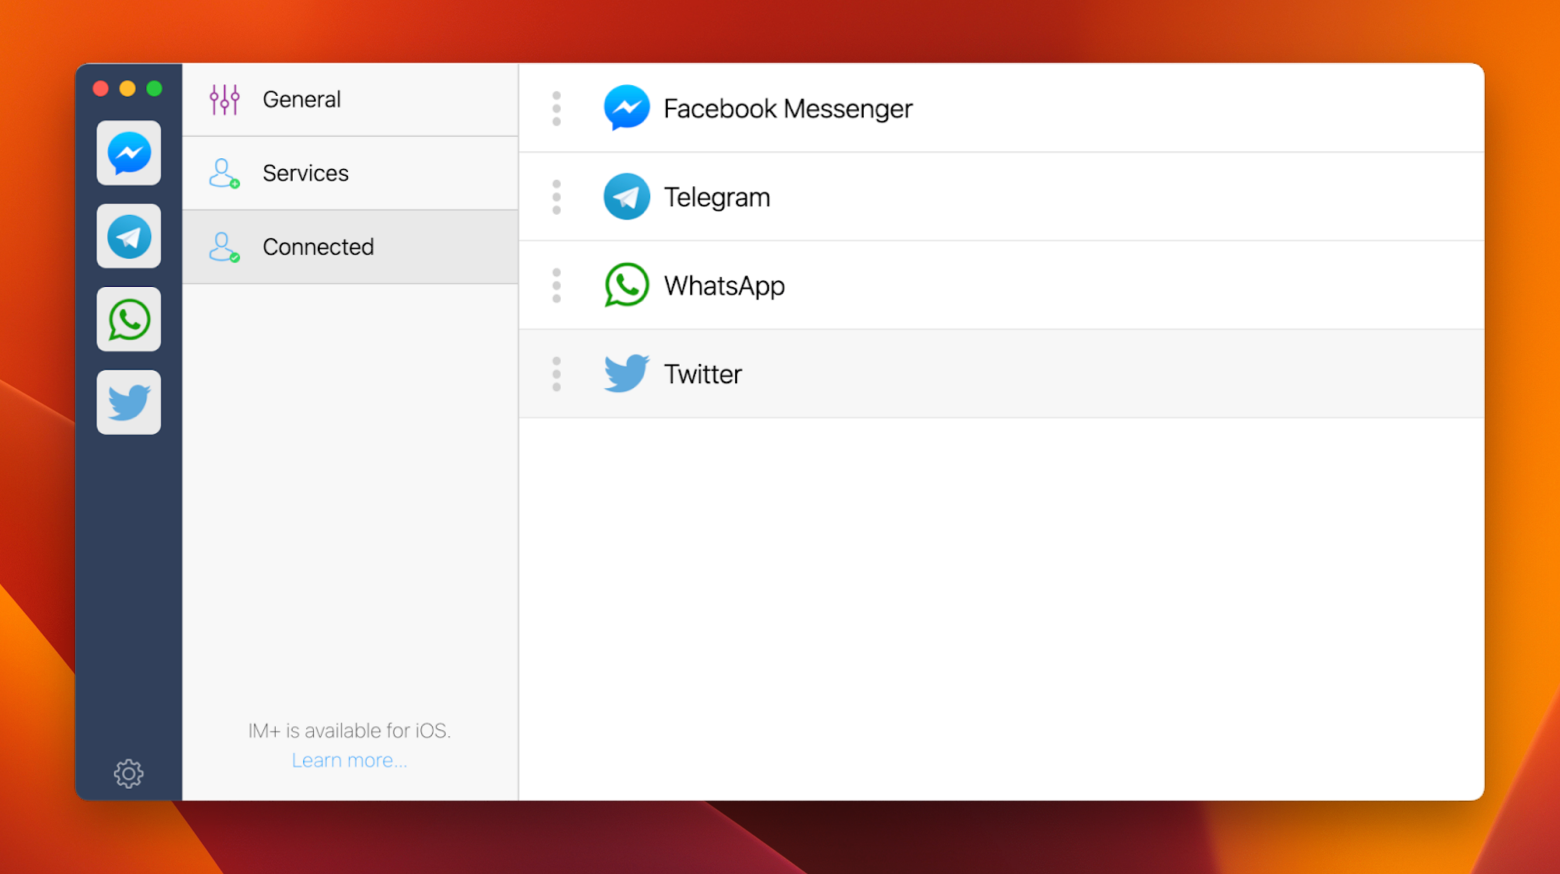Viewport: 1560px width, 874px height.
Task: Click the Twitter bird logo in the list
Action: [x=627, y=374]
